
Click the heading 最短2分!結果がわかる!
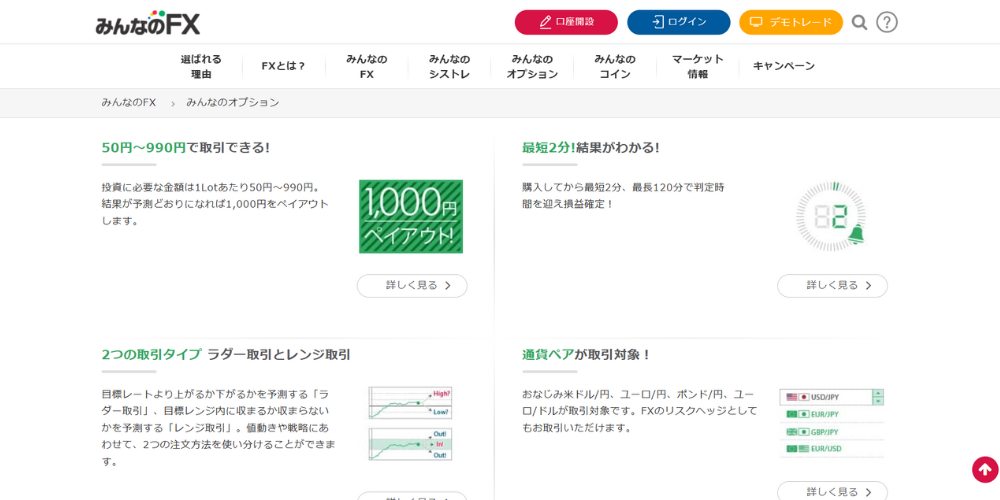[591, 147]
